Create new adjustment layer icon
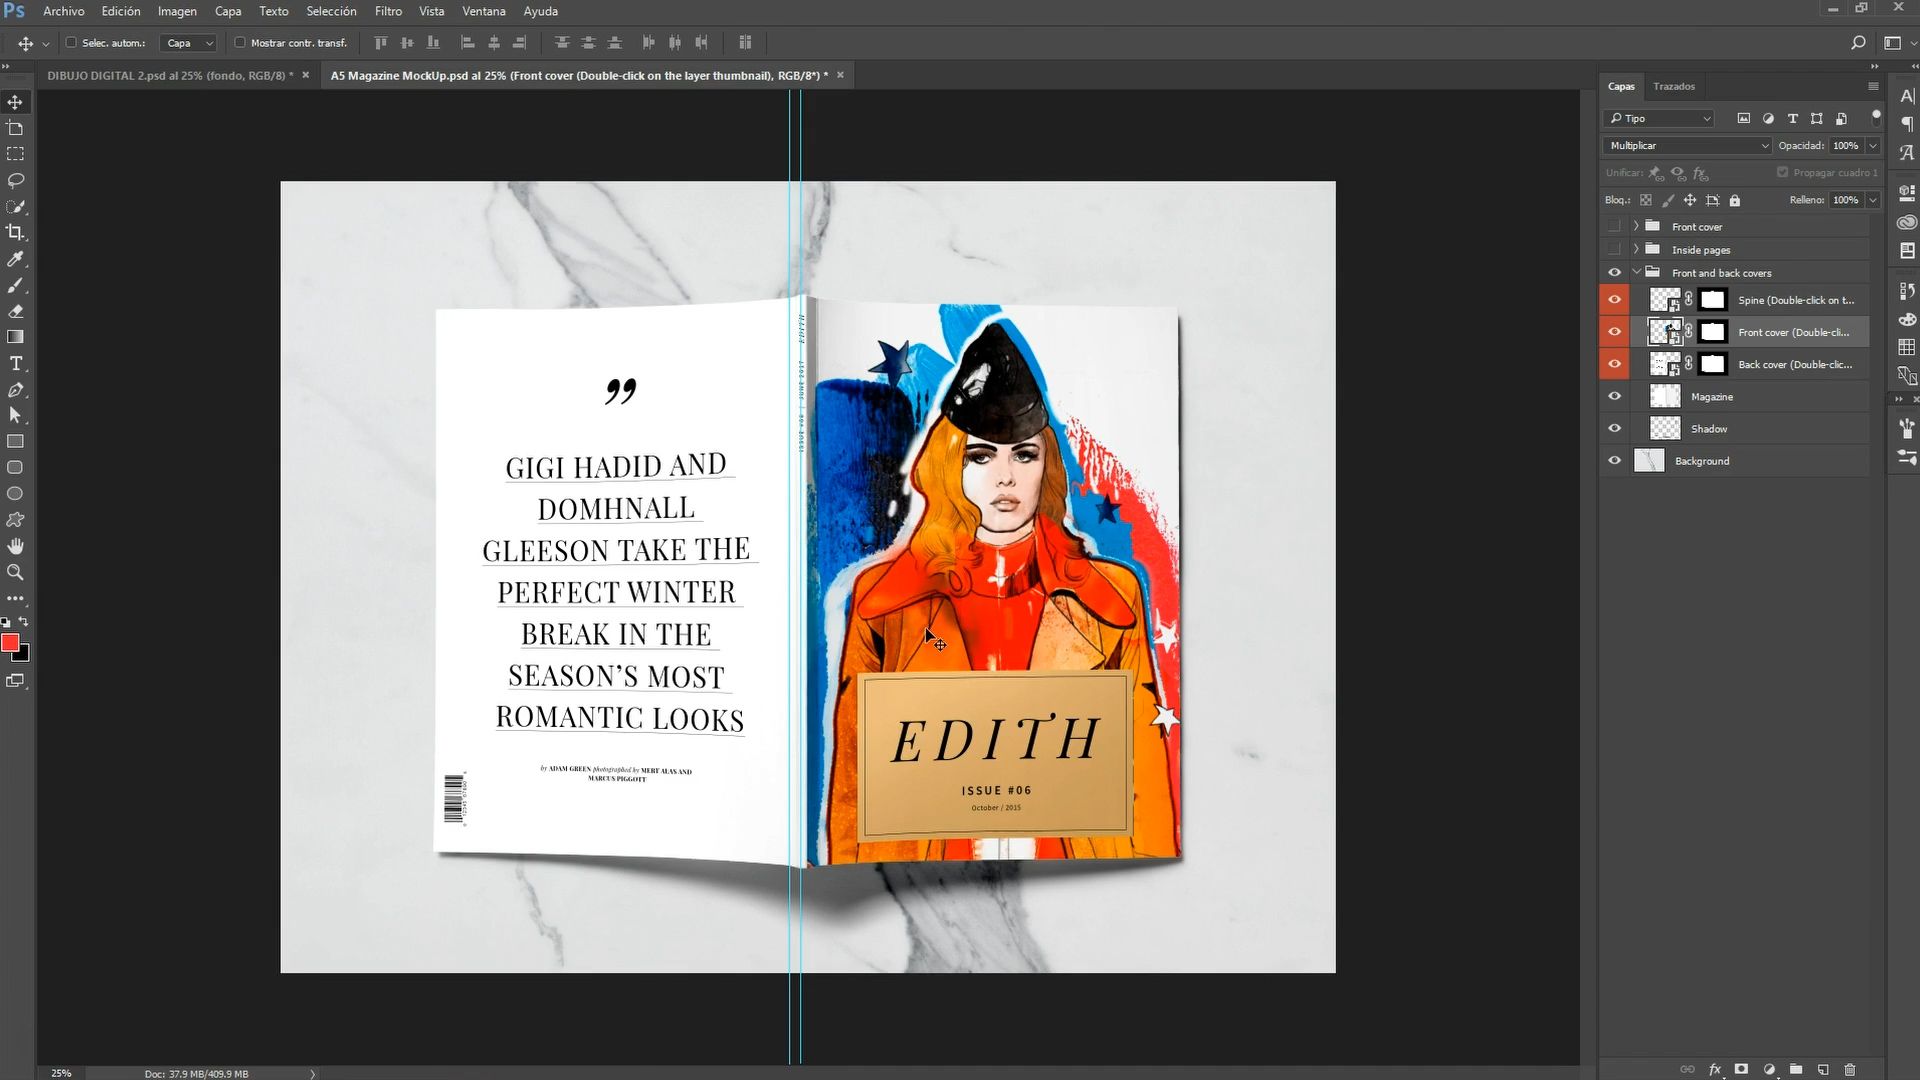Screen dimensions: 1920x1080 (1769, 1069)
